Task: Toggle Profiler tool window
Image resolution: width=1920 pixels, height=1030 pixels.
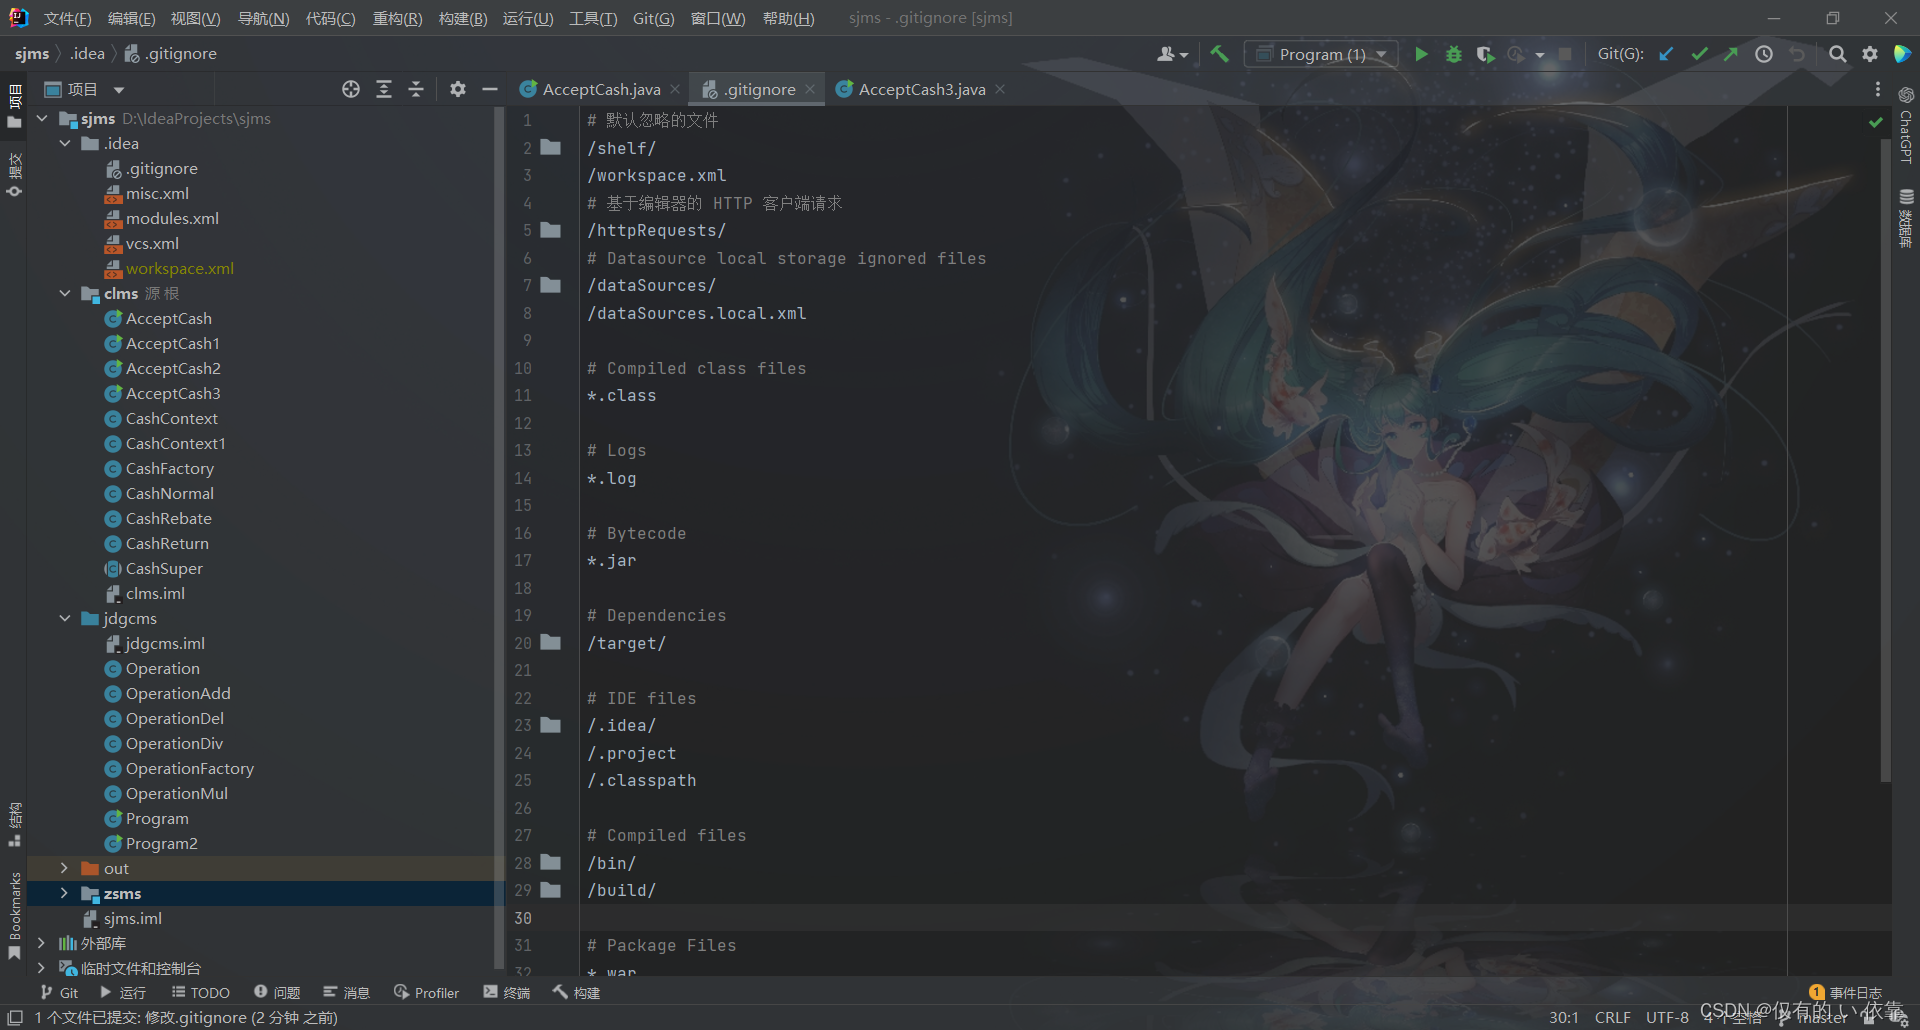Action: pyautogui.click(x=427, y=992)
